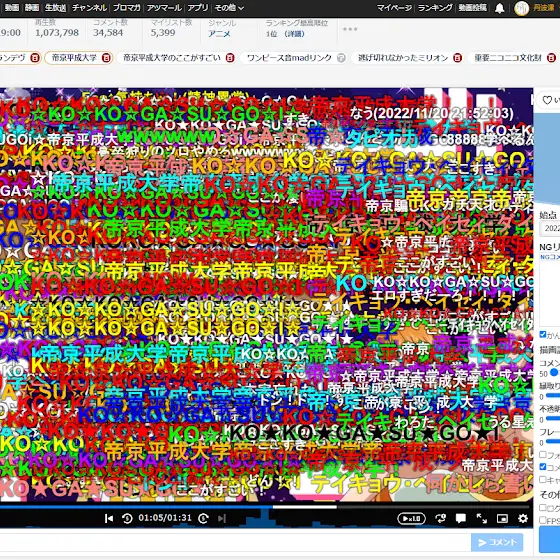Toggle the かん... checkbox in side panel
Viewport: 560px width, 560px height.
(543, 335)
